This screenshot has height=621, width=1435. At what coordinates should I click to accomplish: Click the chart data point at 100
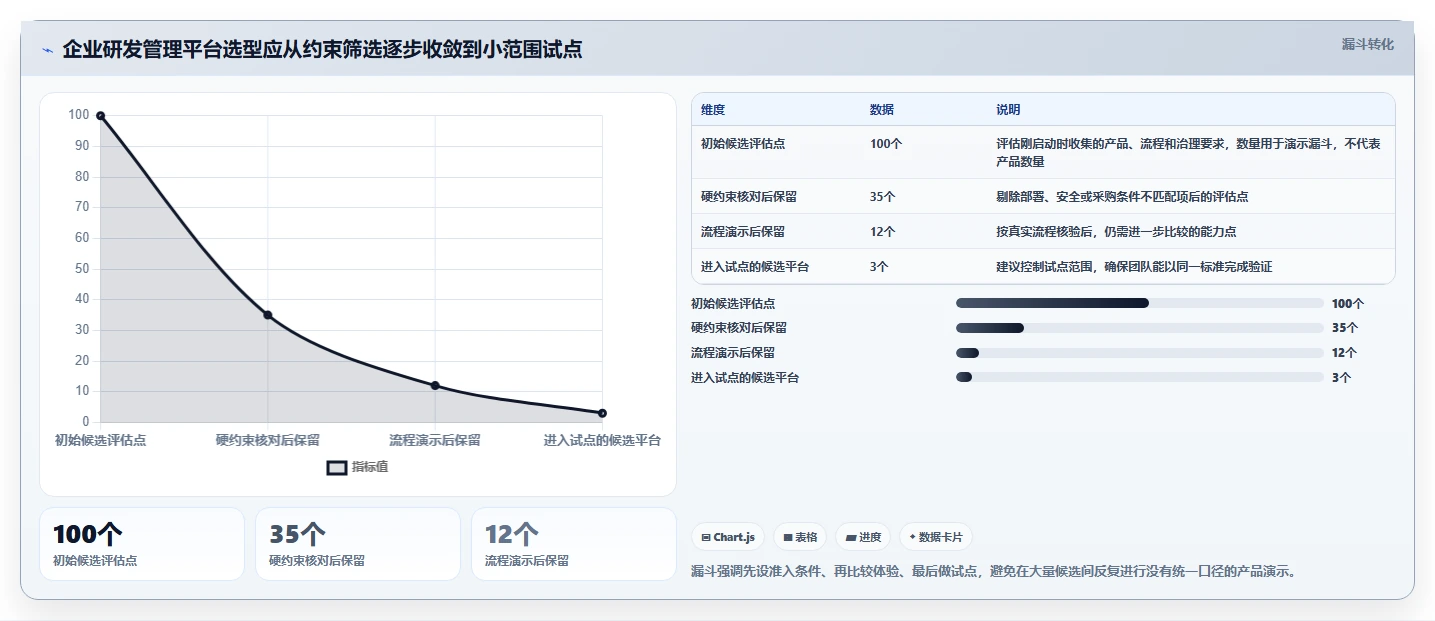(x=100, y=116)
